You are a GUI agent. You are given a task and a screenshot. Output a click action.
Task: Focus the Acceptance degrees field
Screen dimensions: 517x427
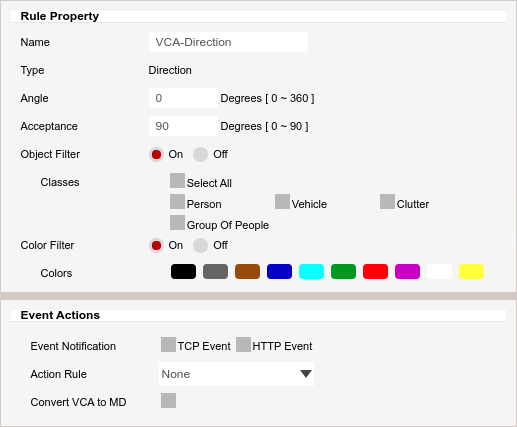tap(183, 126)
